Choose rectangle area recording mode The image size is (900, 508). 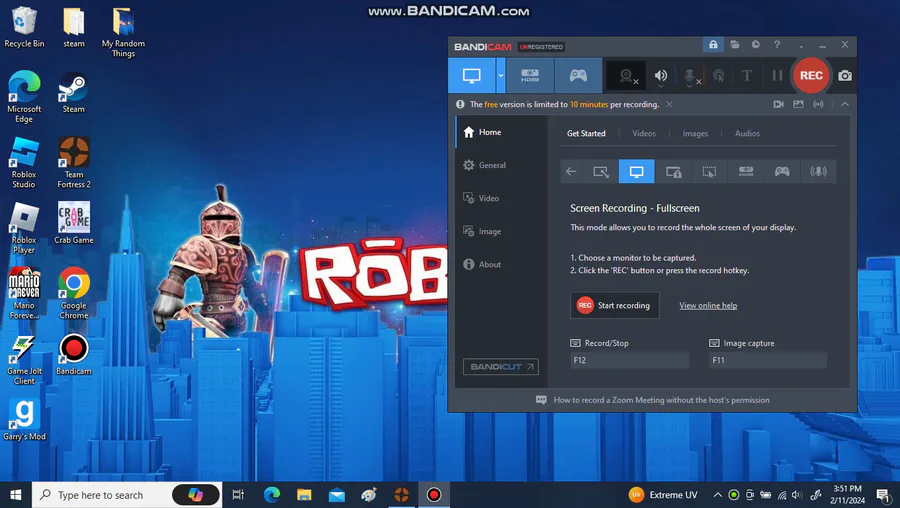pyautogui.click(x=601, y=172)
